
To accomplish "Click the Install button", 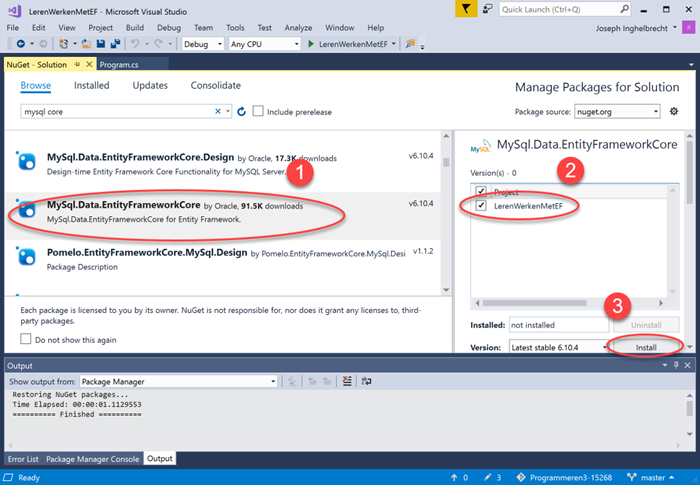I will (x=646, y=347).
